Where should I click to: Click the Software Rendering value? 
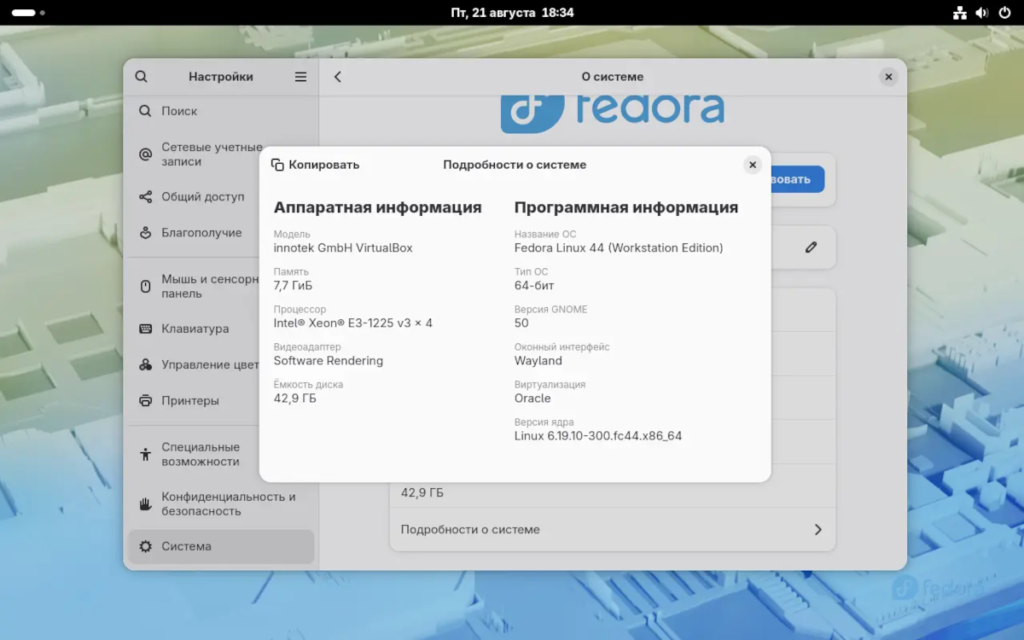coord(328,360)
